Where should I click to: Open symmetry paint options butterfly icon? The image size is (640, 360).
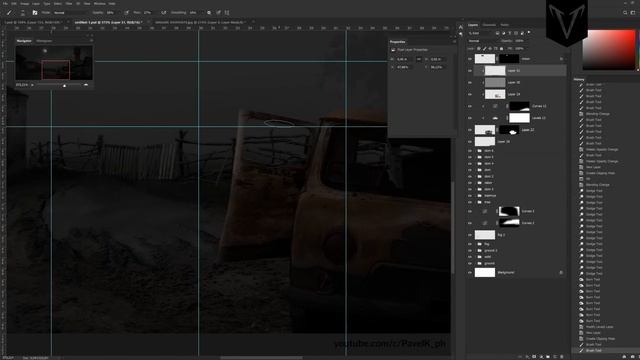[227, 13]
